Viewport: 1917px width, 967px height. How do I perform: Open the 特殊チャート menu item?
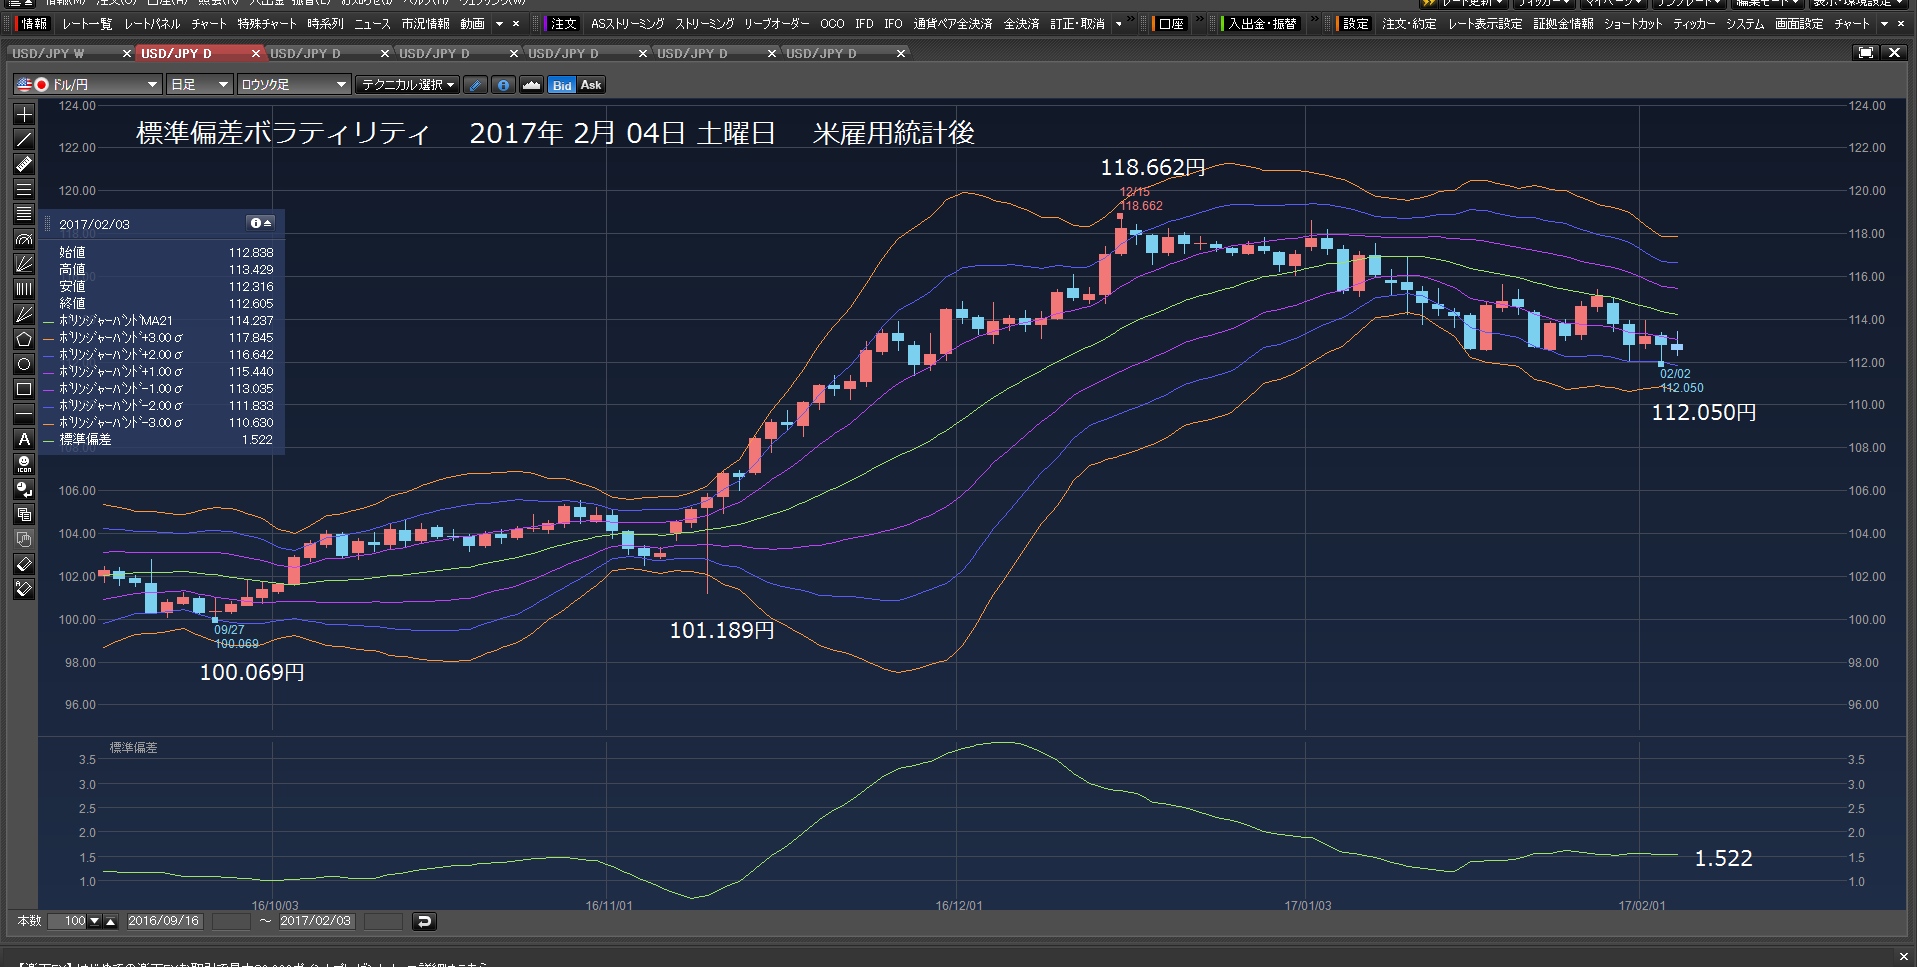click(x=267, y=24)
